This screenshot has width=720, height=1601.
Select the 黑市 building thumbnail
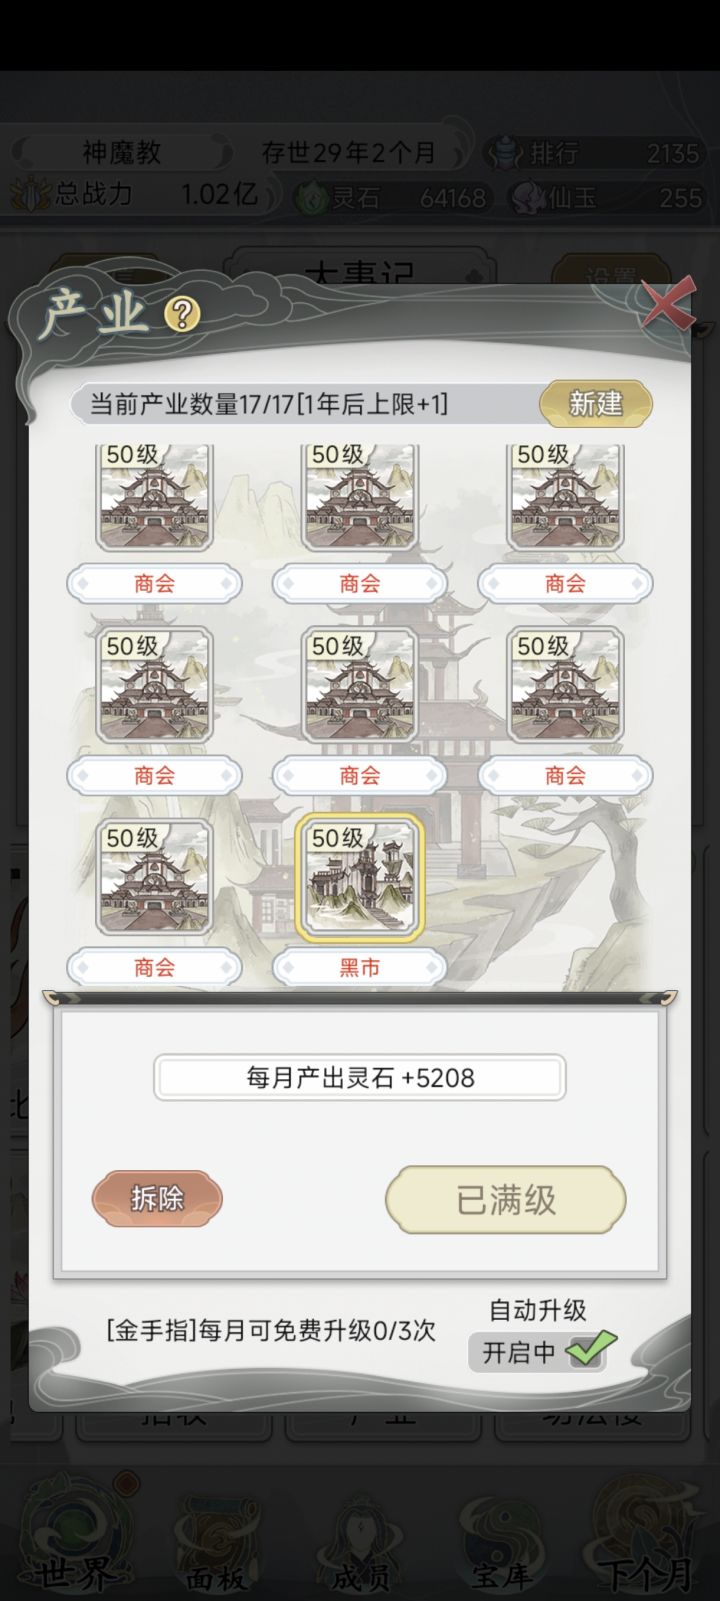(360, 878)
